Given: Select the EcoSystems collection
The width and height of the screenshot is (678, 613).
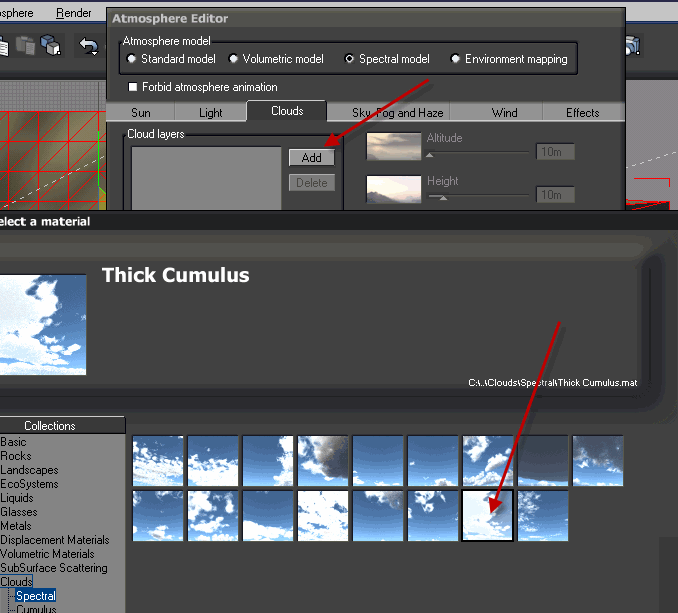Looking at the screenshot, I should pos(29,484).
